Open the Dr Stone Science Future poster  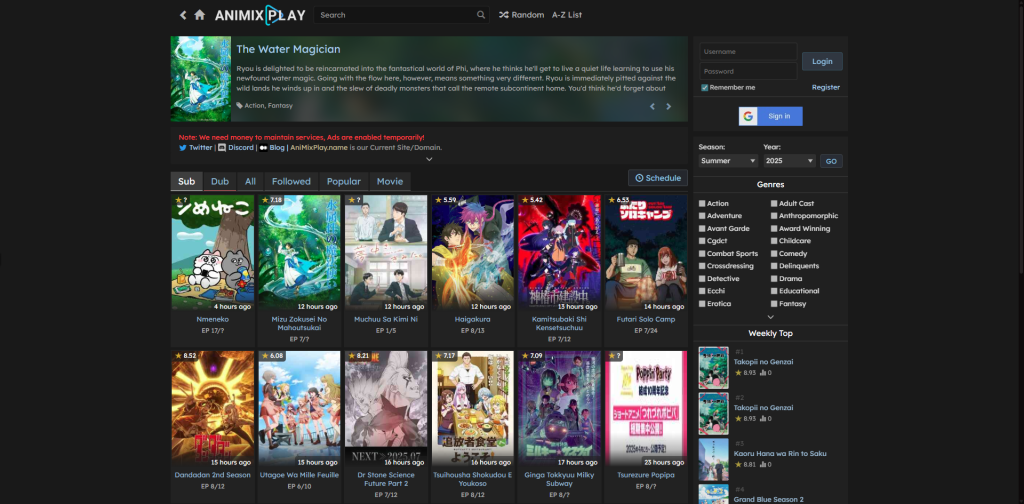[386, 408]
